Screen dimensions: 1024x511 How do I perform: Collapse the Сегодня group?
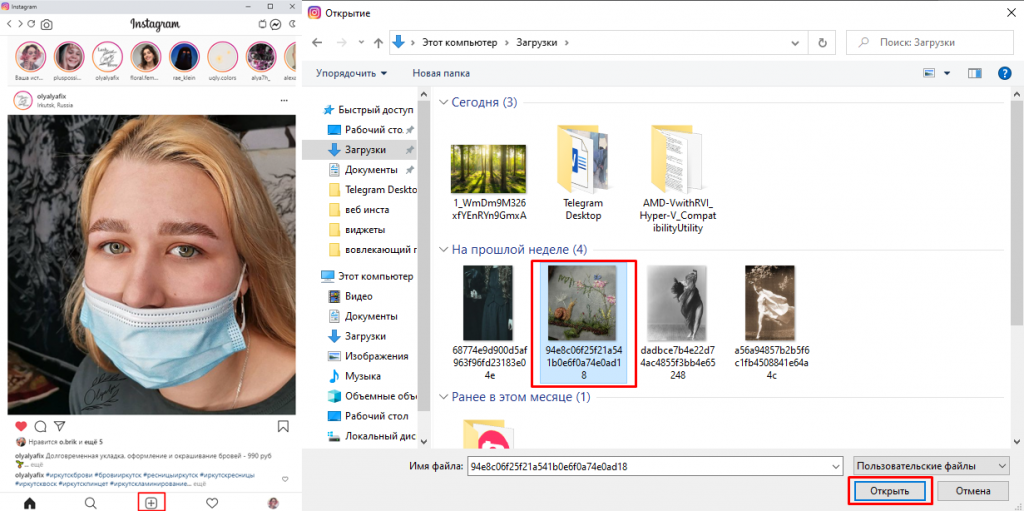(x=445, y=103)
